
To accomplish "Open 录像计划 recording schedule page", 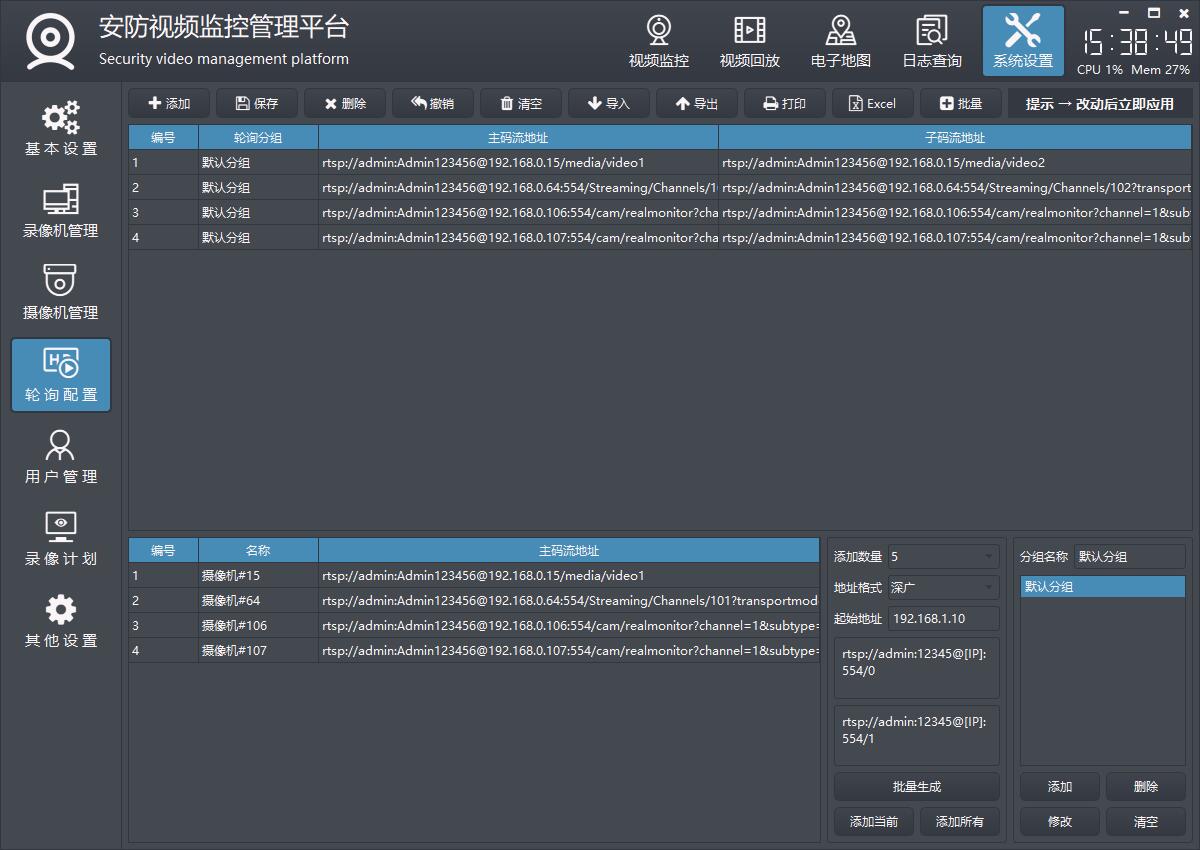I will pos(61,539).
